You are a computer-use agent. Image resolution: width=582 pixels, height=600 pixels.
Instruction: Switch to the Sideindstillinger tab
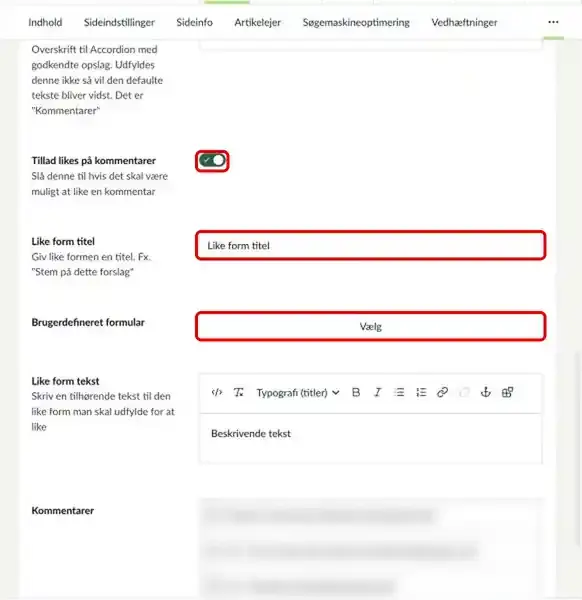coord(119,23)
